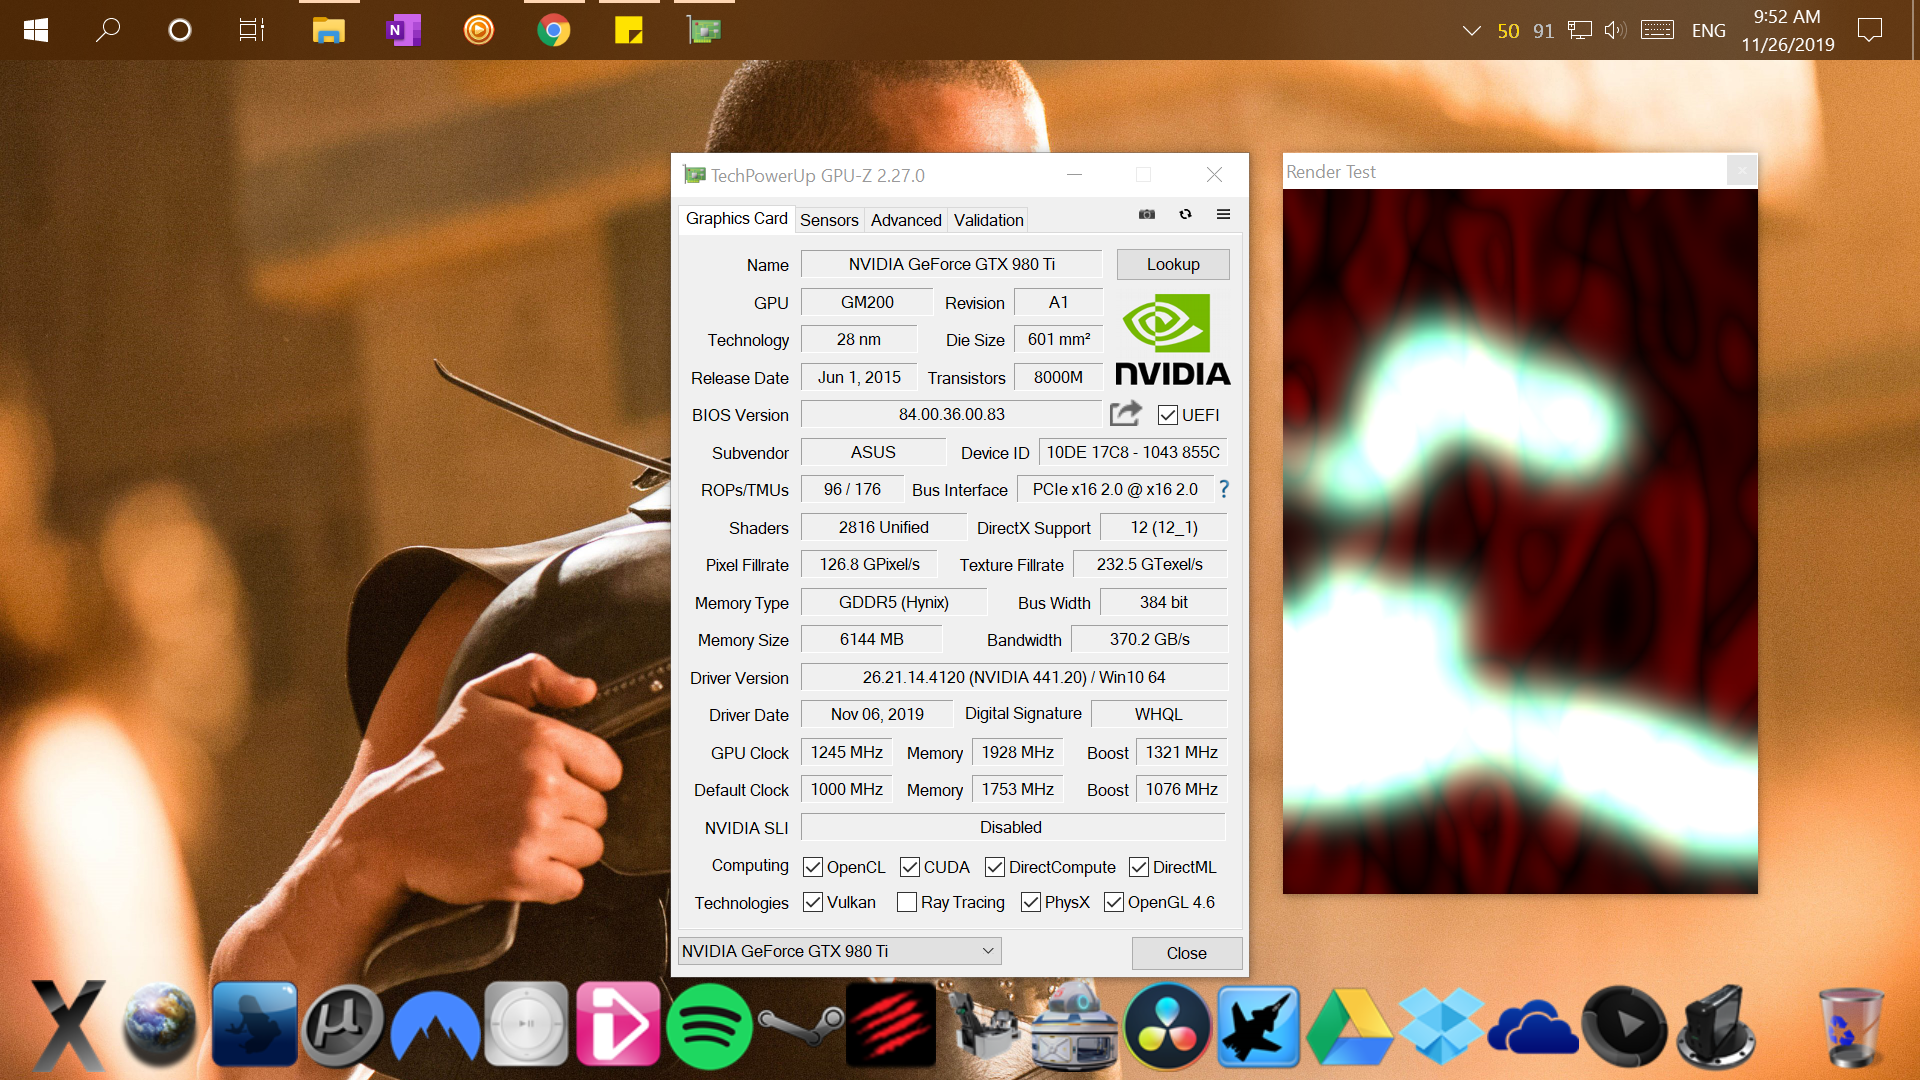Viewport: 1920px width, 1080px height.
Task: Switch to the Sensors tab
Action: (829, 220)
